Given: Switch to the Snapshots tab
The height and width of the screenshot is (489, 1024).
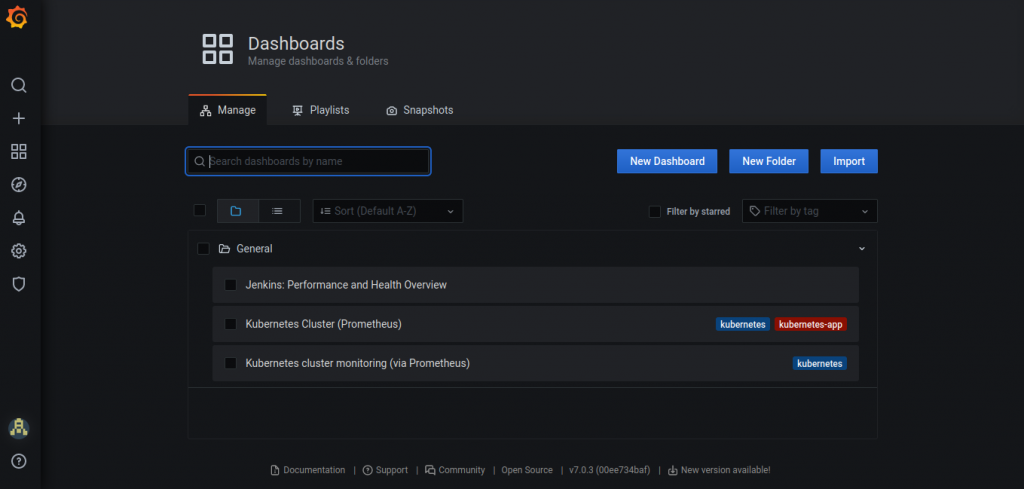Looking at the screenshot, I should (x=419, y=110).
